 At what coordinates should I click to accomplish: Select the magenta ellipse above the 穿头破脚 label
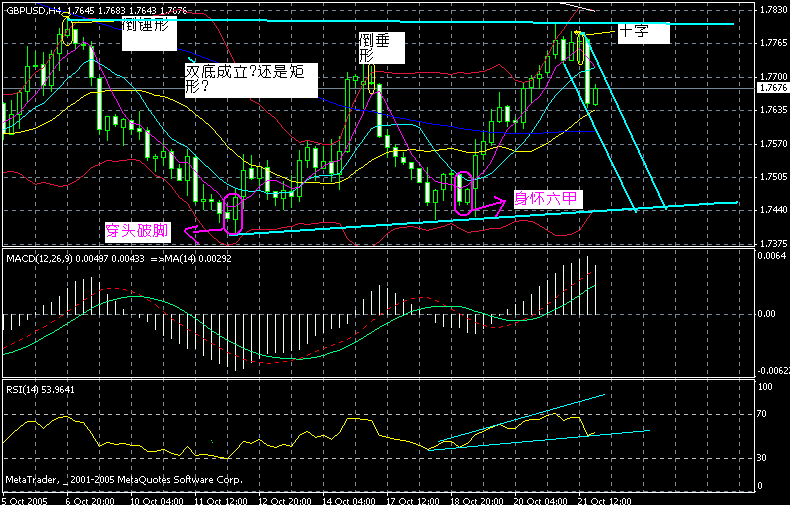click(x=233, y=213)
